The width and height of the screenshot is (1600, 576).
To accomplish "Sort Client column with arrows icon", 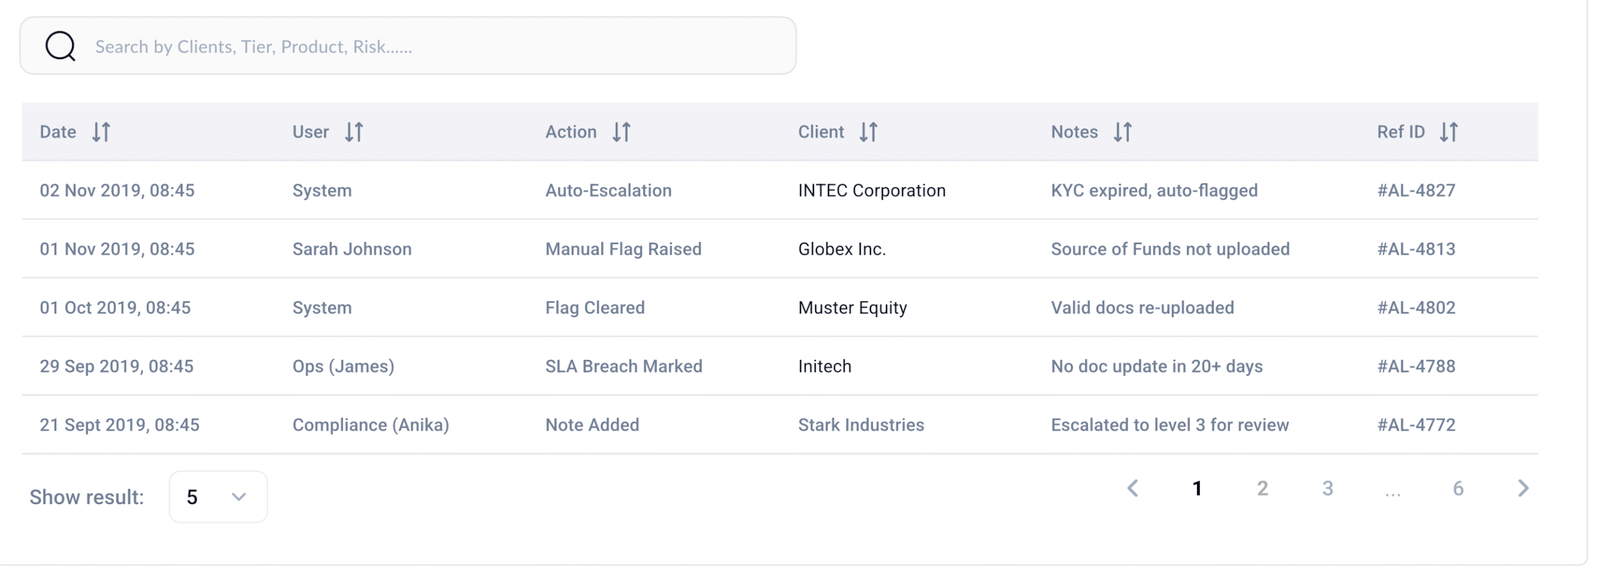I will pos(868,132).
